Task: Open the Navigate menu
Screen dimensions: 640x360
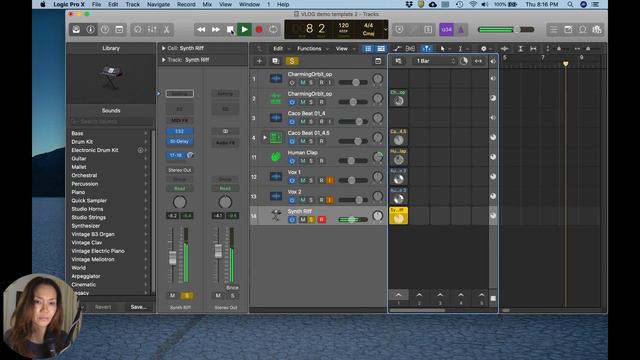Action: click(158, 4)
